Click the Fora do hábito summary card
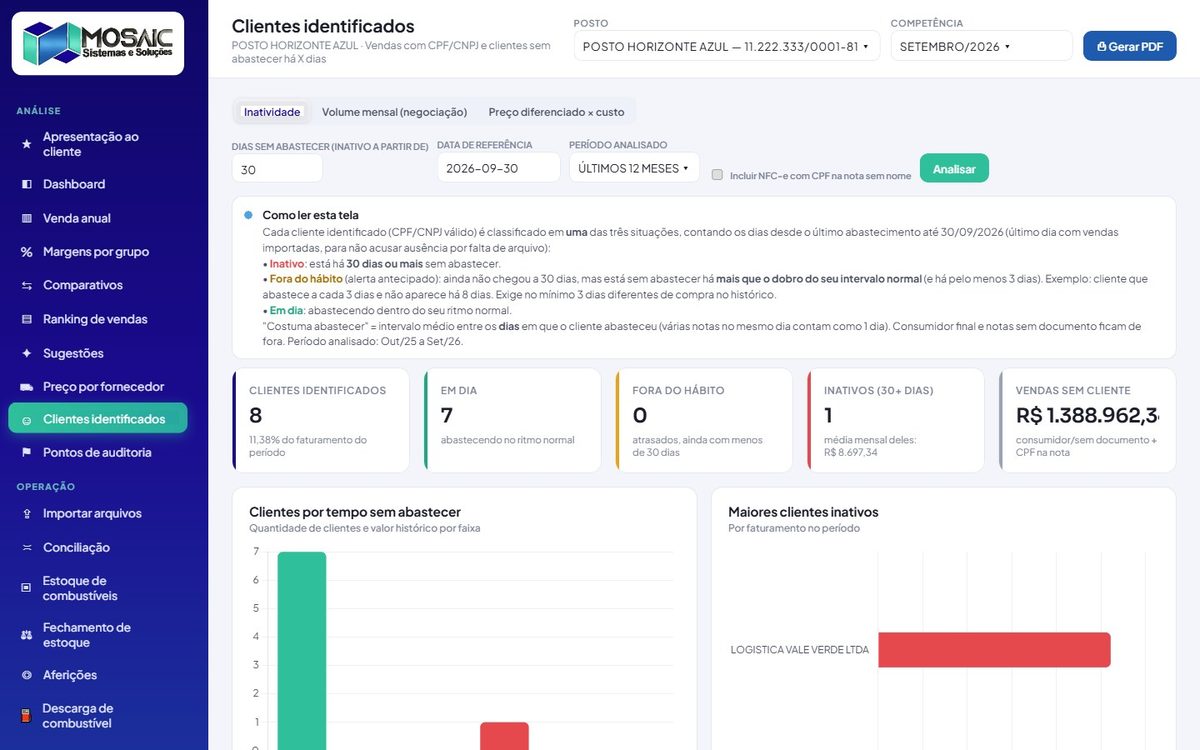This screenshot has width=1200, height=750. click(704, 420)
